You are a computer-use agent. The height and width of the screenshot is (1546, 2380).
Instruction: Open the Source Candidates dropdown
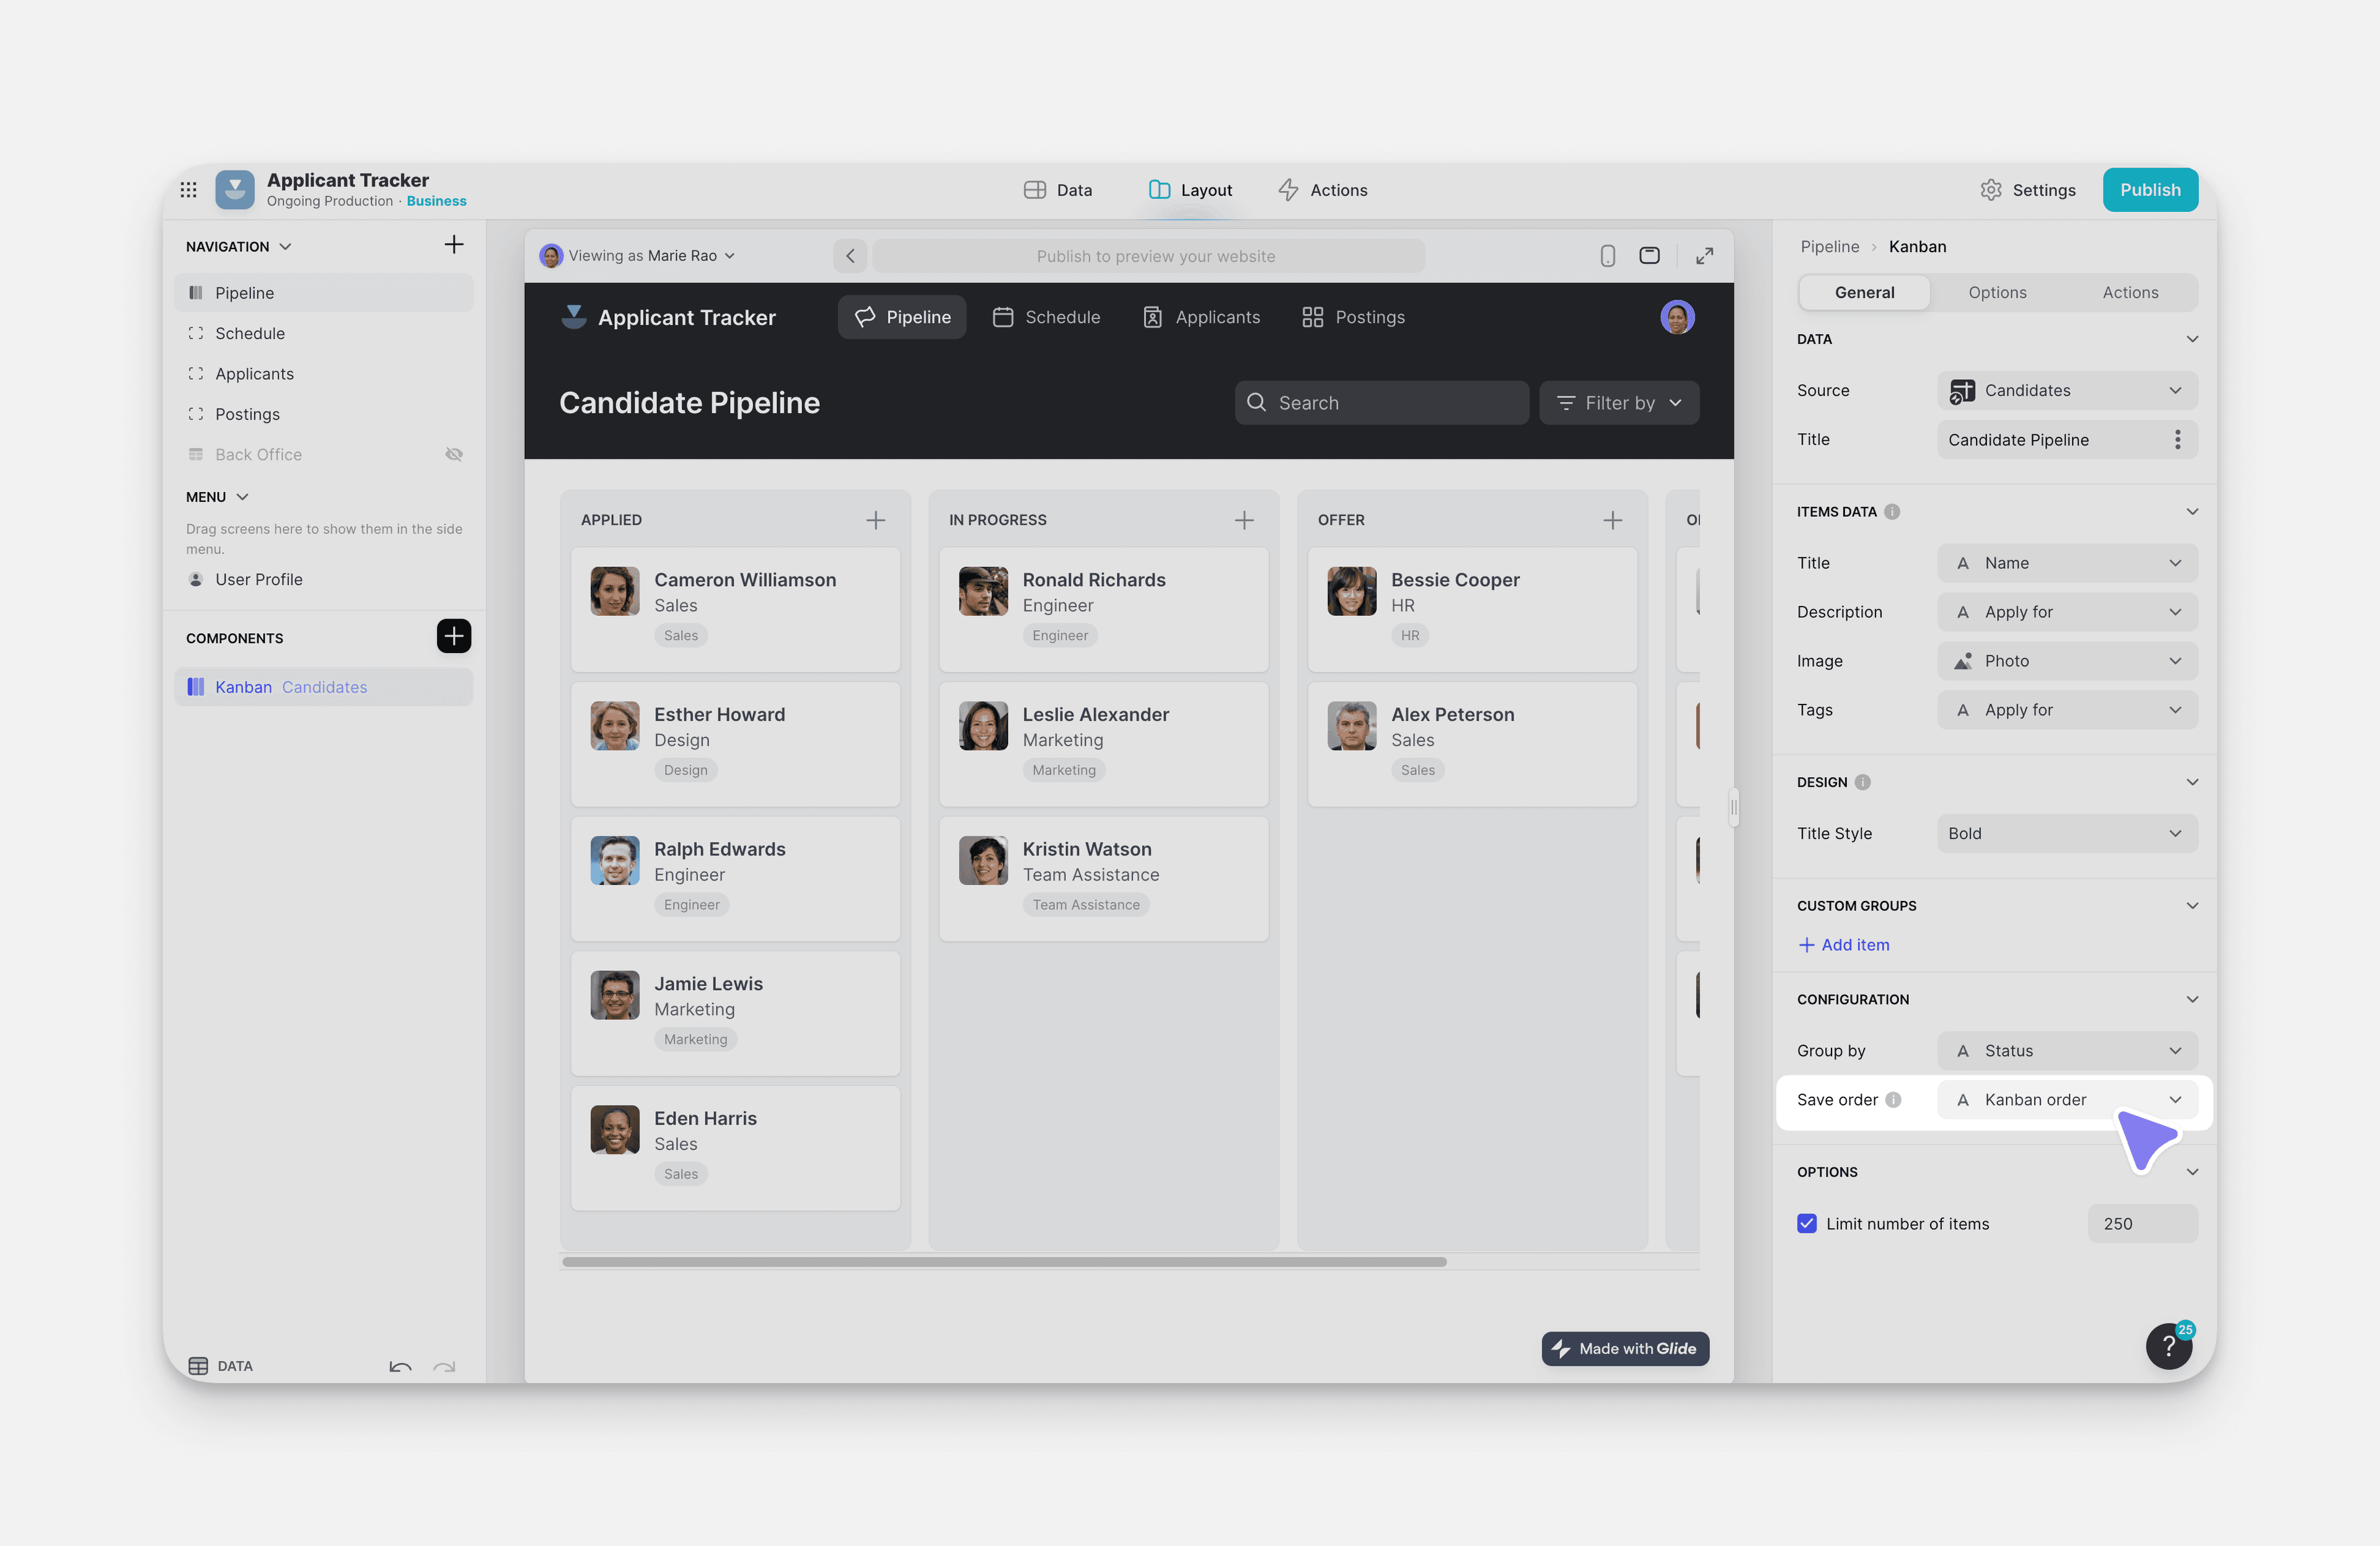(x=2067, y=391)
